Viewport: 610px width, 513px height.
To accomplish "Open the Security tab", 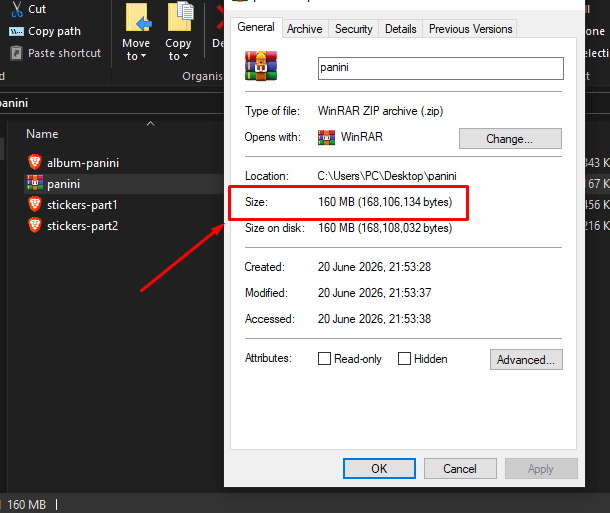I will tap(354, 29).
